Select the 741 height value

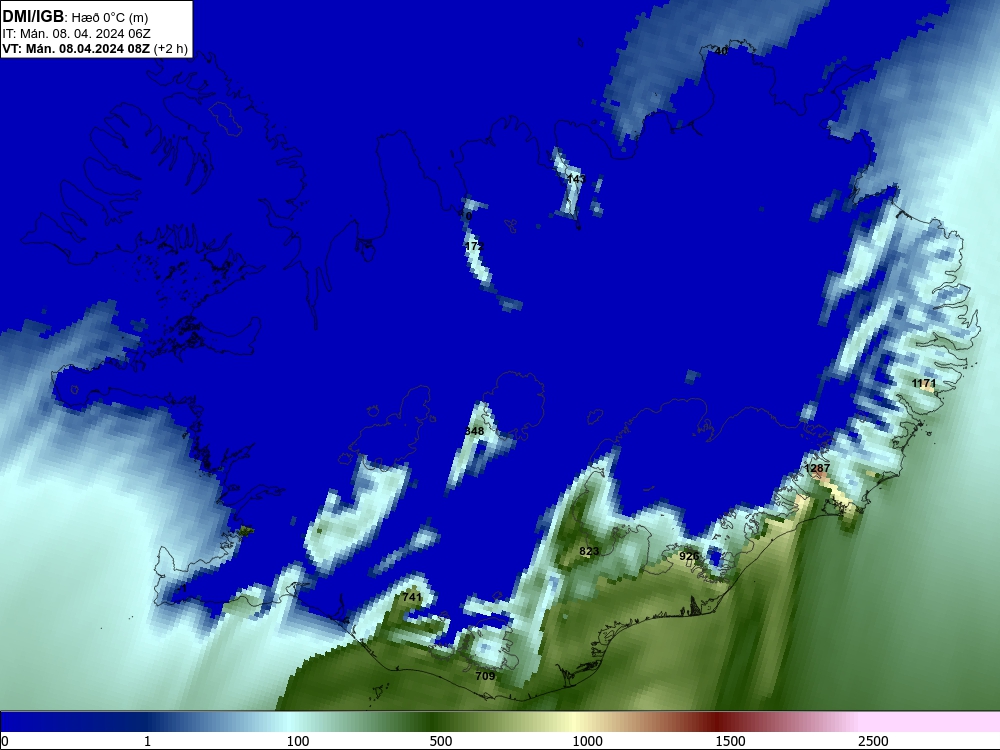tap(412, 597)
